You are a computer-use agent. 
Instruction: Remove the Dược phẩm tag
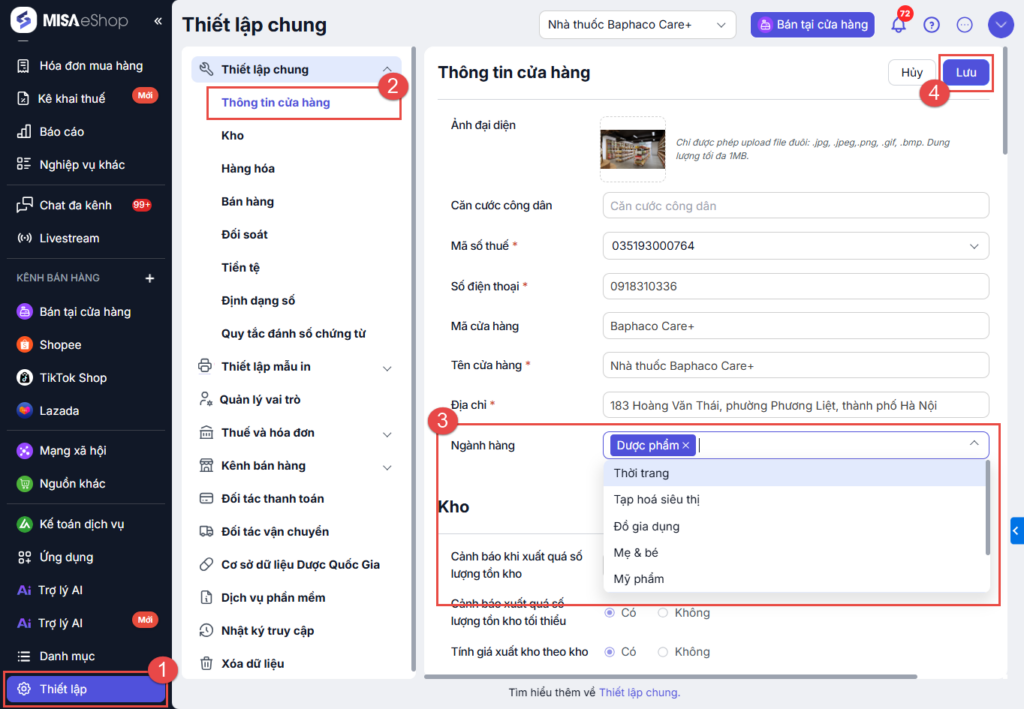[x=686, y=445]
